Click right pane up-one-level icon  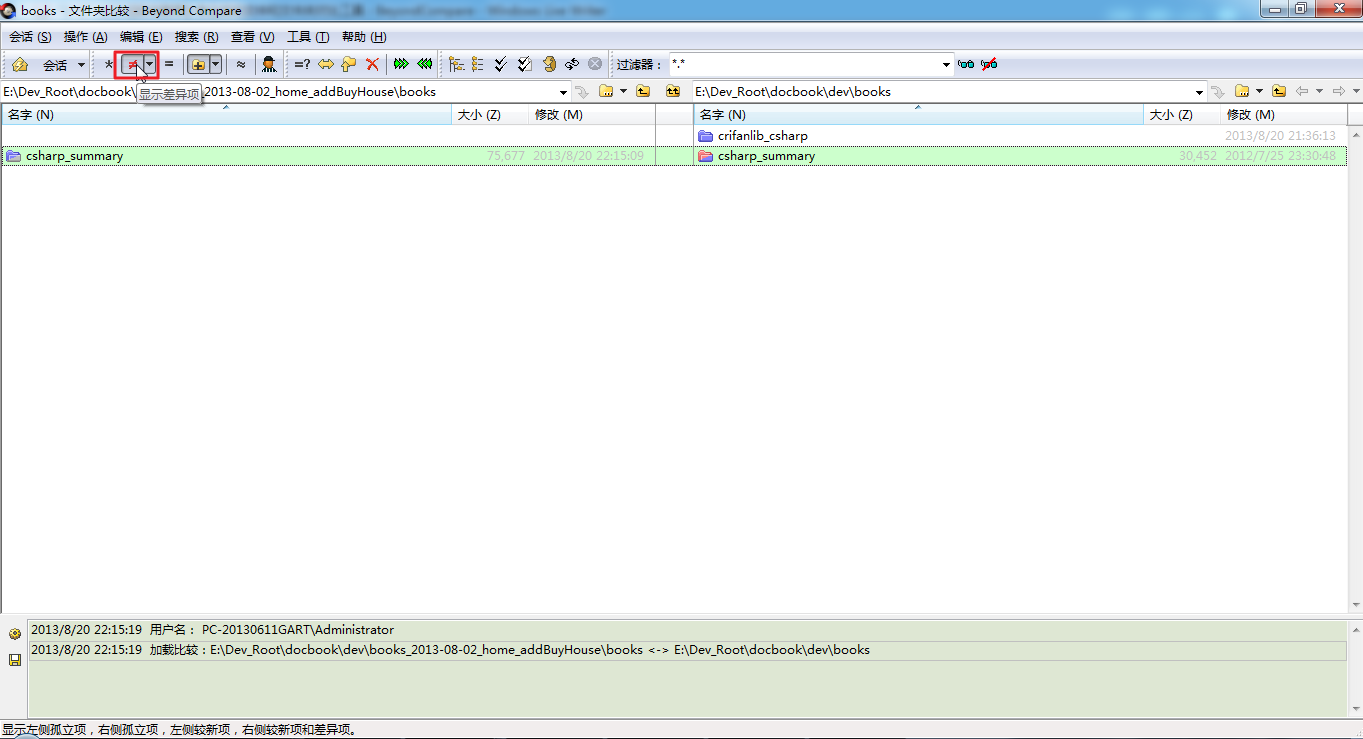[1279, 92]
